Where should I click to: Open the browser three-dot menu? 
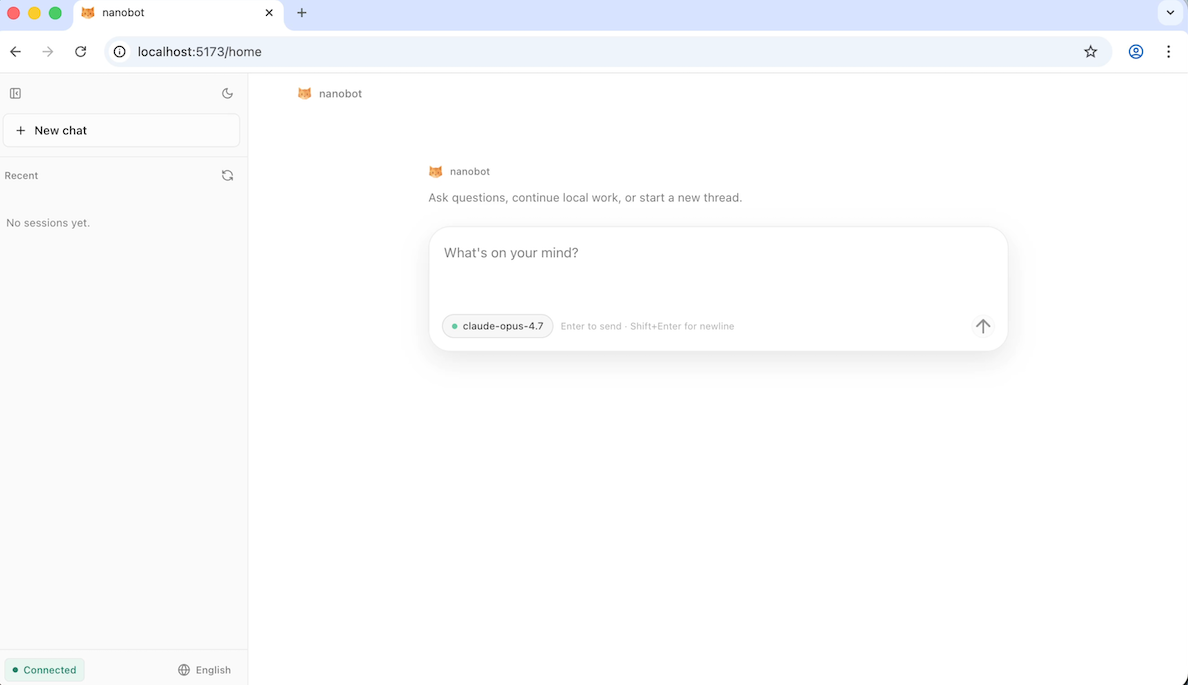coord(1168,51)
